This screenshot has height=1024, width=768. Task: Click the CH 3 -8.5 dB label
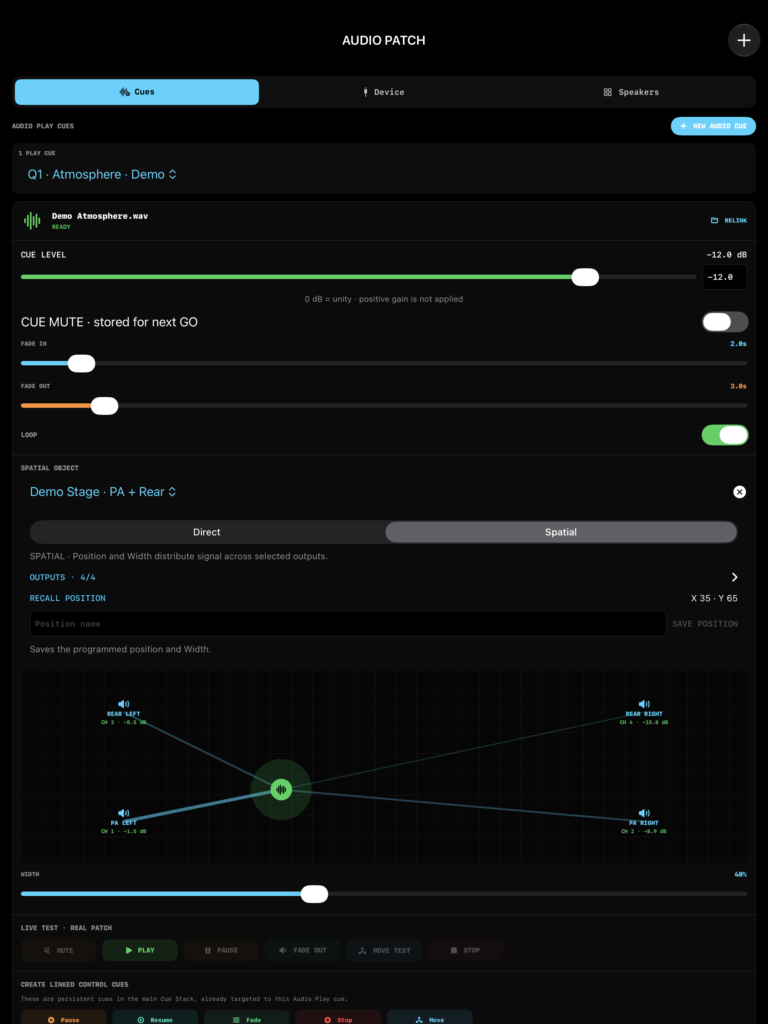[123, 722]
